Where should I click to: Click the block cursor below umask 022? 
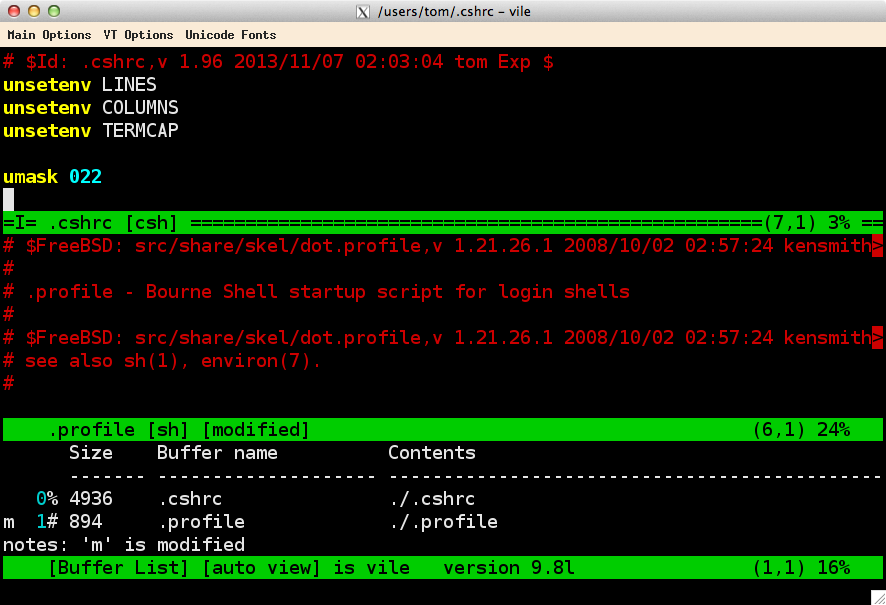tap(8, 198)
